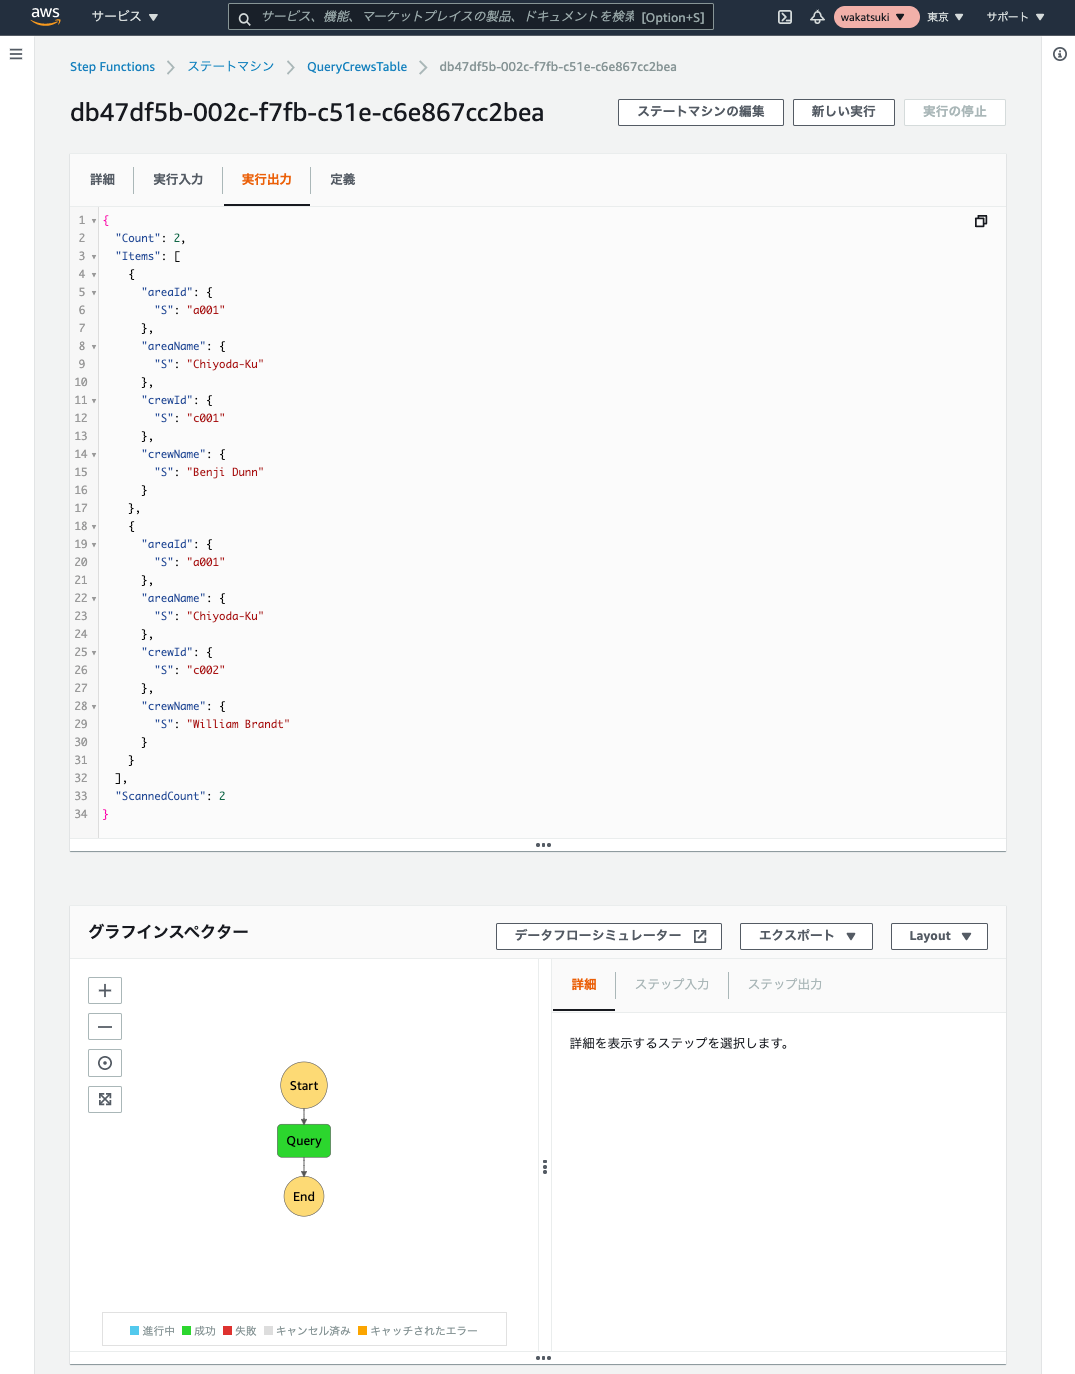Viewport: 1075px width, 1374px height.
Task: Zoom in on the graph
Action: 105,990
